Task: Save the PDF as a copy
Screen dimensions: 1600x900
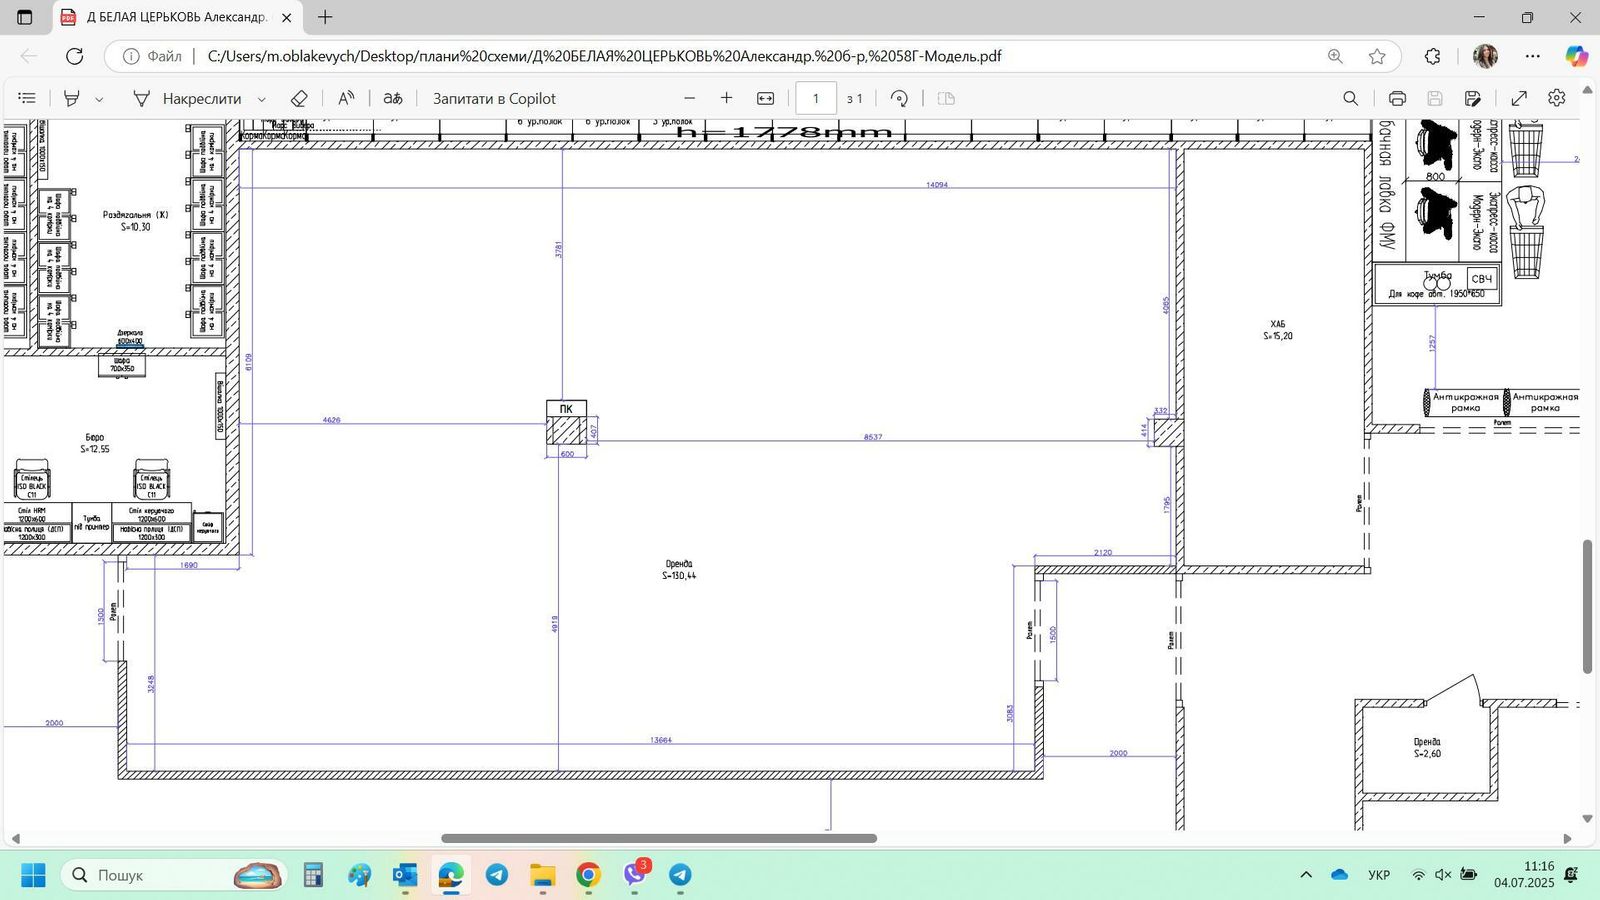Action: pos(1472,98)
